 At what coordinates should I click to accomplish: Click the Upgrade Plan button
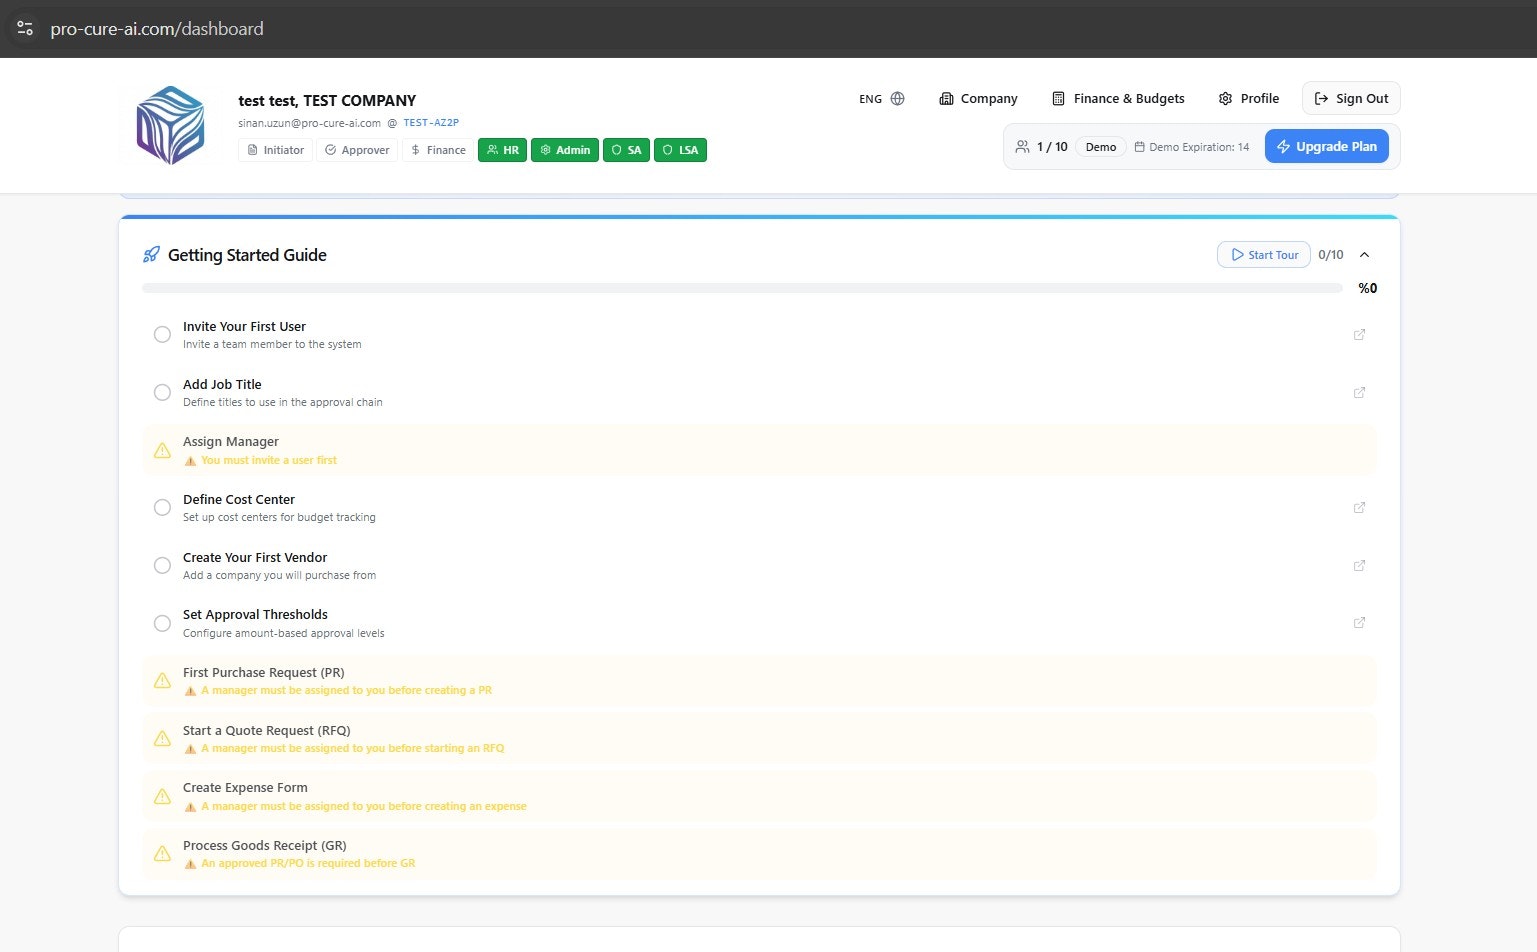(x=1327, y=146)
